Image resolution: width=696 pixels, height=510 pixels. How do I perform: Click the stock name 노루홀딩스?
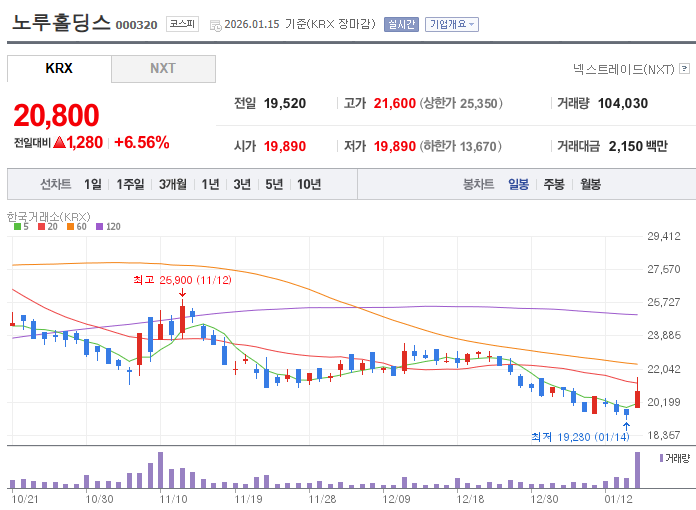(x=61, y=23)
